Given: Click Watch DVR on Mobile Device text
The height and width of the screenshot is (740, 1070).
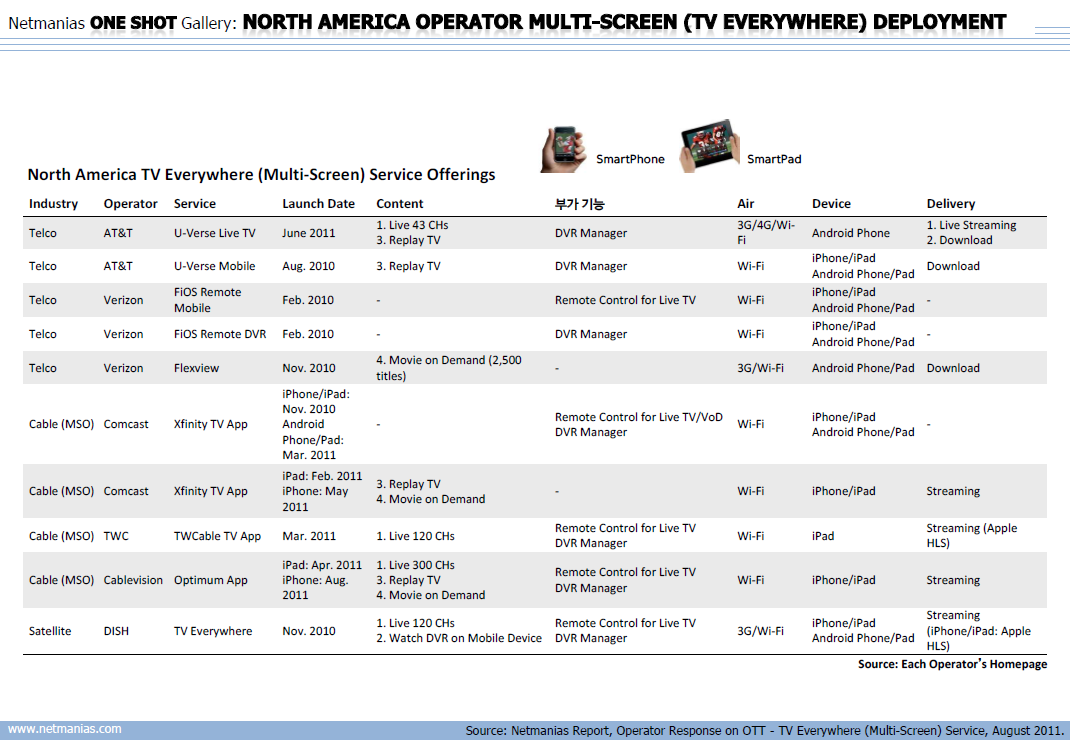Looking at the screenshot, I should (x=459, y=638).
